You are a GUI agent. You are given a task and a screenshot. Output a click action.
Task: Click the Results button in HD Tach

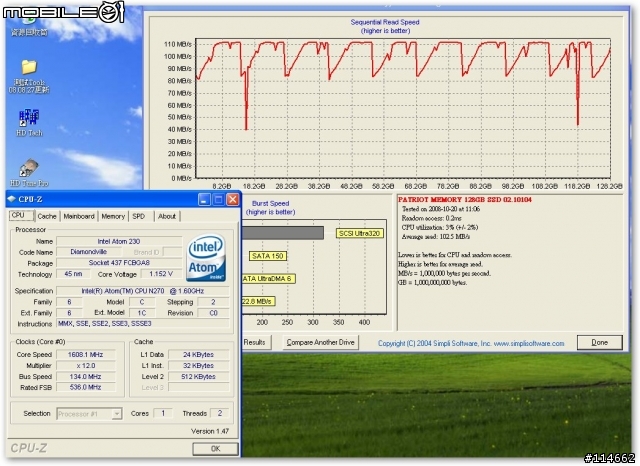255,342
